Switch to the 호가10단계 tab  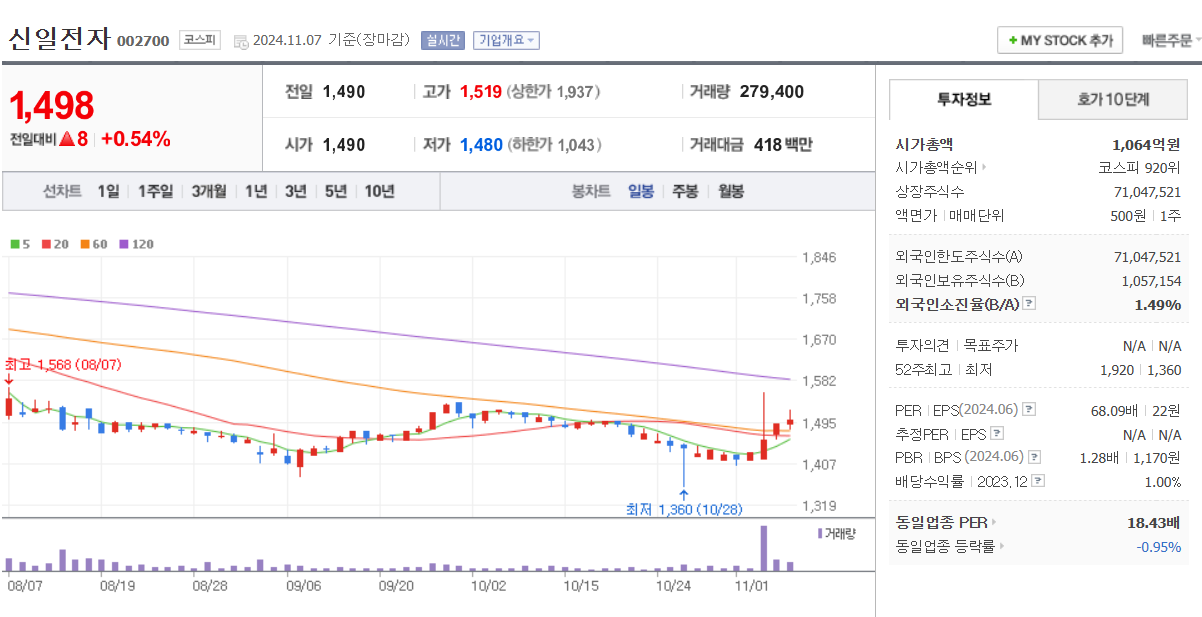(1113, 100)
